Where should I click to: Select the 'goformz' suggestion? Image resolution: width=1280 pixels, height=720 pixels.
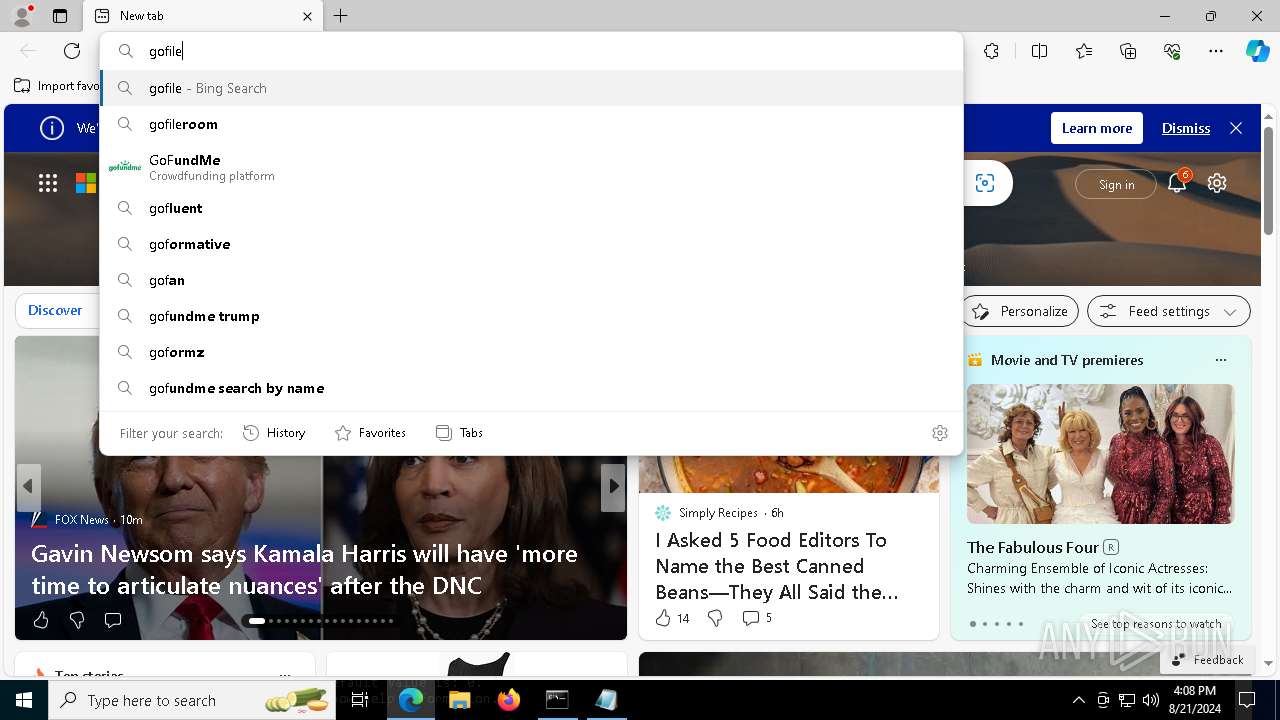pos(531,352)
